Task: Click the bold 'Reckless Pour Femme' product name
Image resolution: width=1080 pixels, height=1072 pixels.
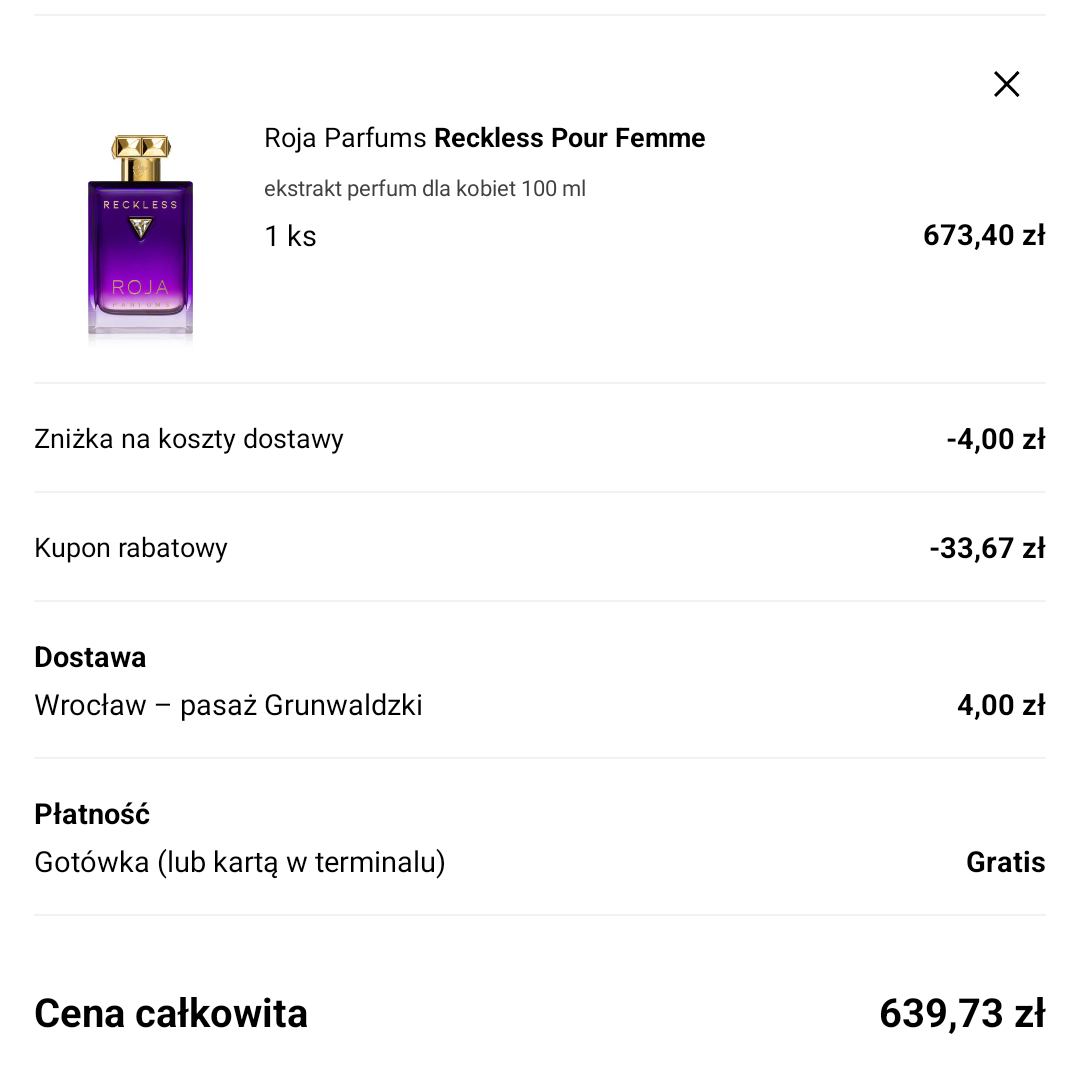Action: point(569,138)
